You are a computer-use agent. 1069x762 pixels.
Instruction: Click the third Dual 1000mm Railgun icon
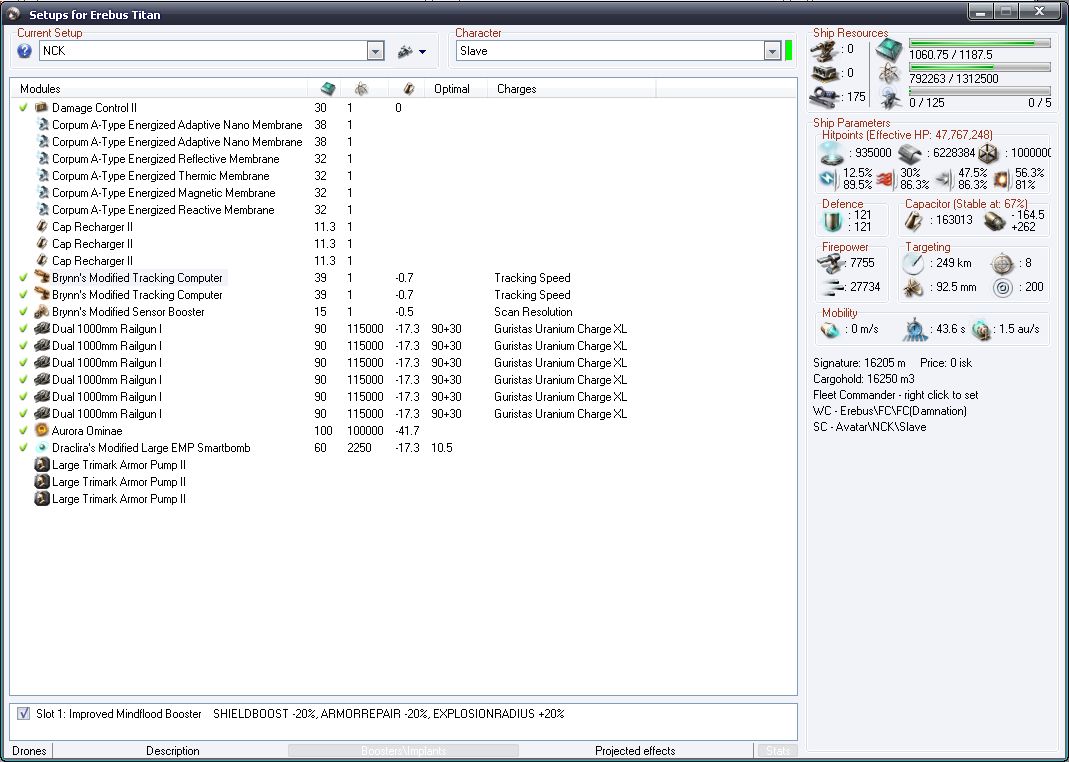[42, 363]
